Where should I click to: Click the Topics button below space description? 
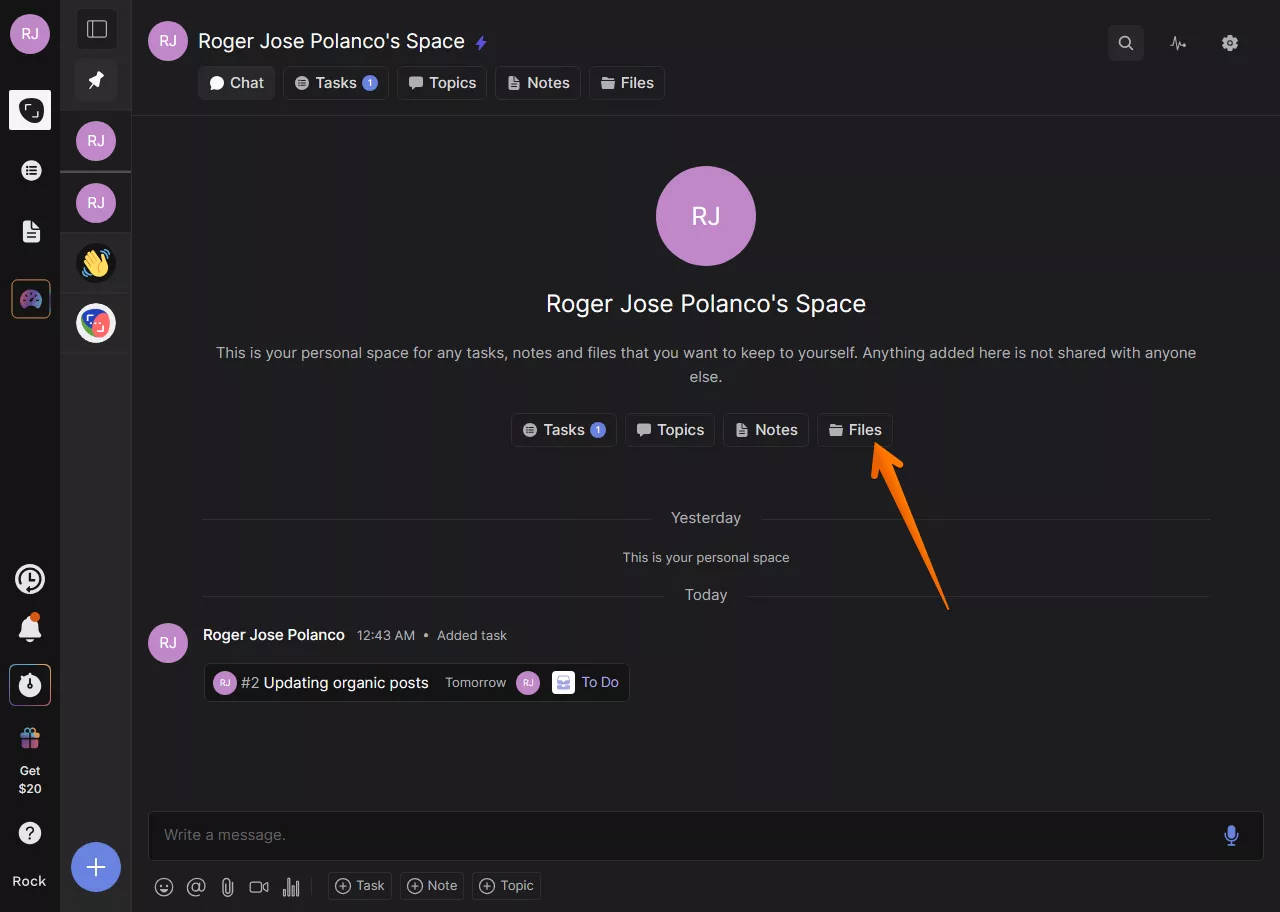pos(670,430)
